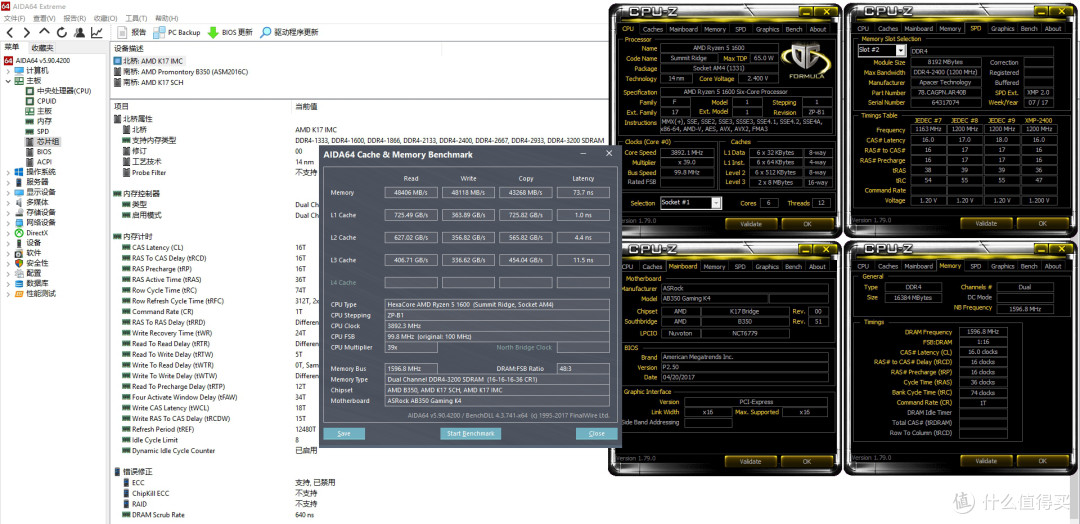Select the AIDA64 v5.90.4200 root node
1080x524 pixels.
(x=37, y=60)
